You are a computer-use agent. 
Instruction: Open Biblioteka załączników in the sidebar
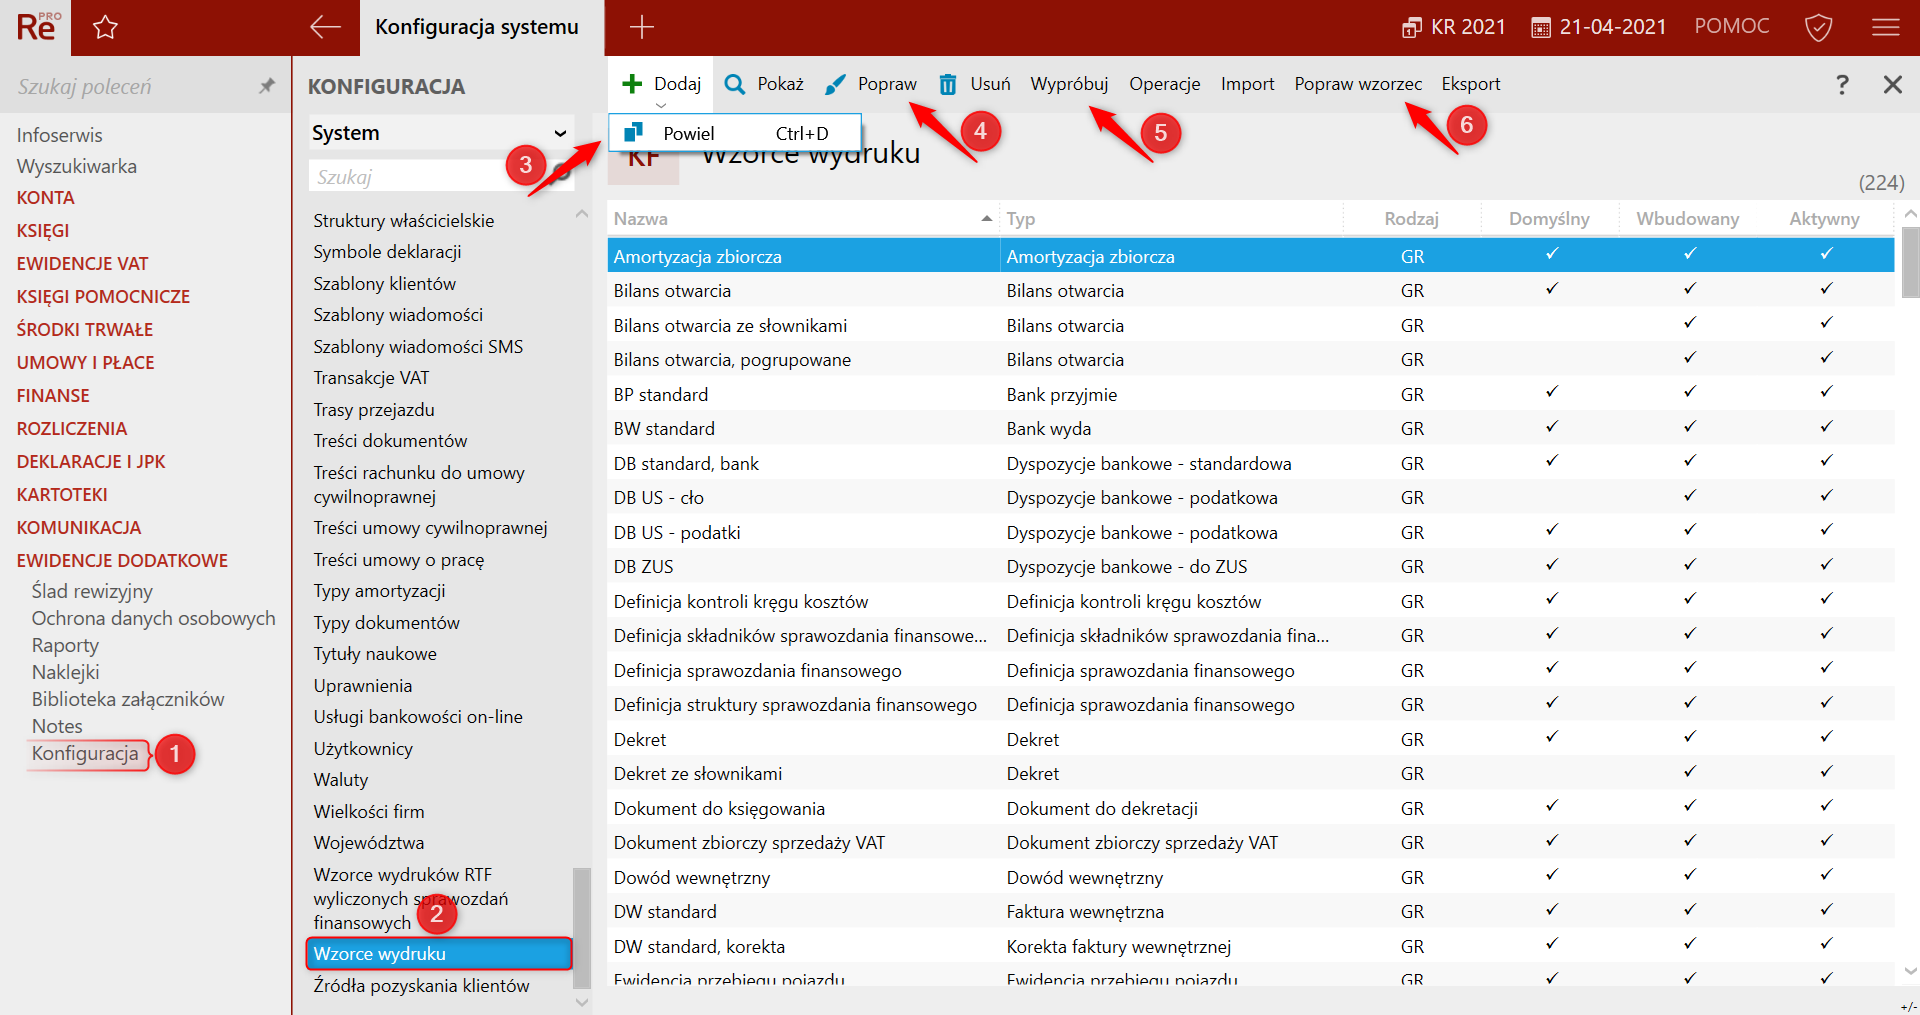click(128, 699)
